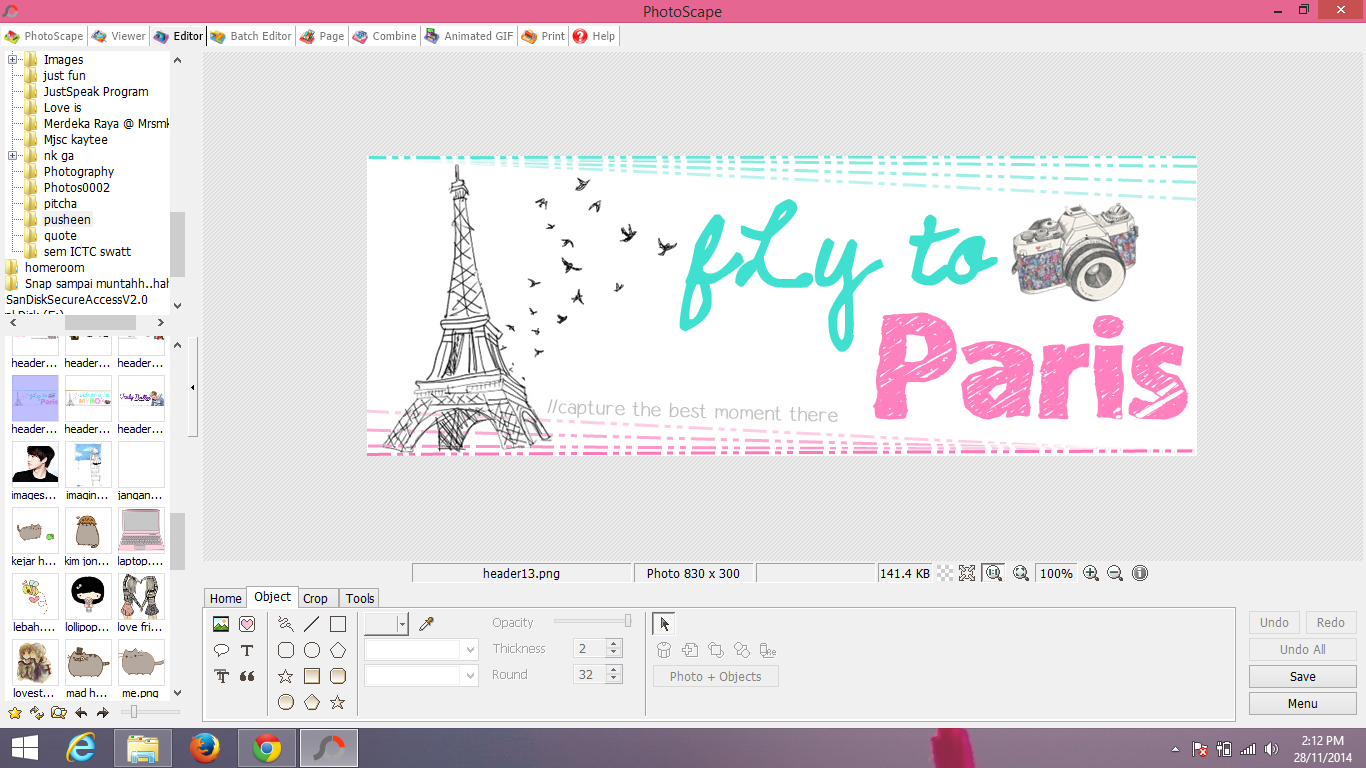Pick a color with the eyedropper

click(426, 624)
